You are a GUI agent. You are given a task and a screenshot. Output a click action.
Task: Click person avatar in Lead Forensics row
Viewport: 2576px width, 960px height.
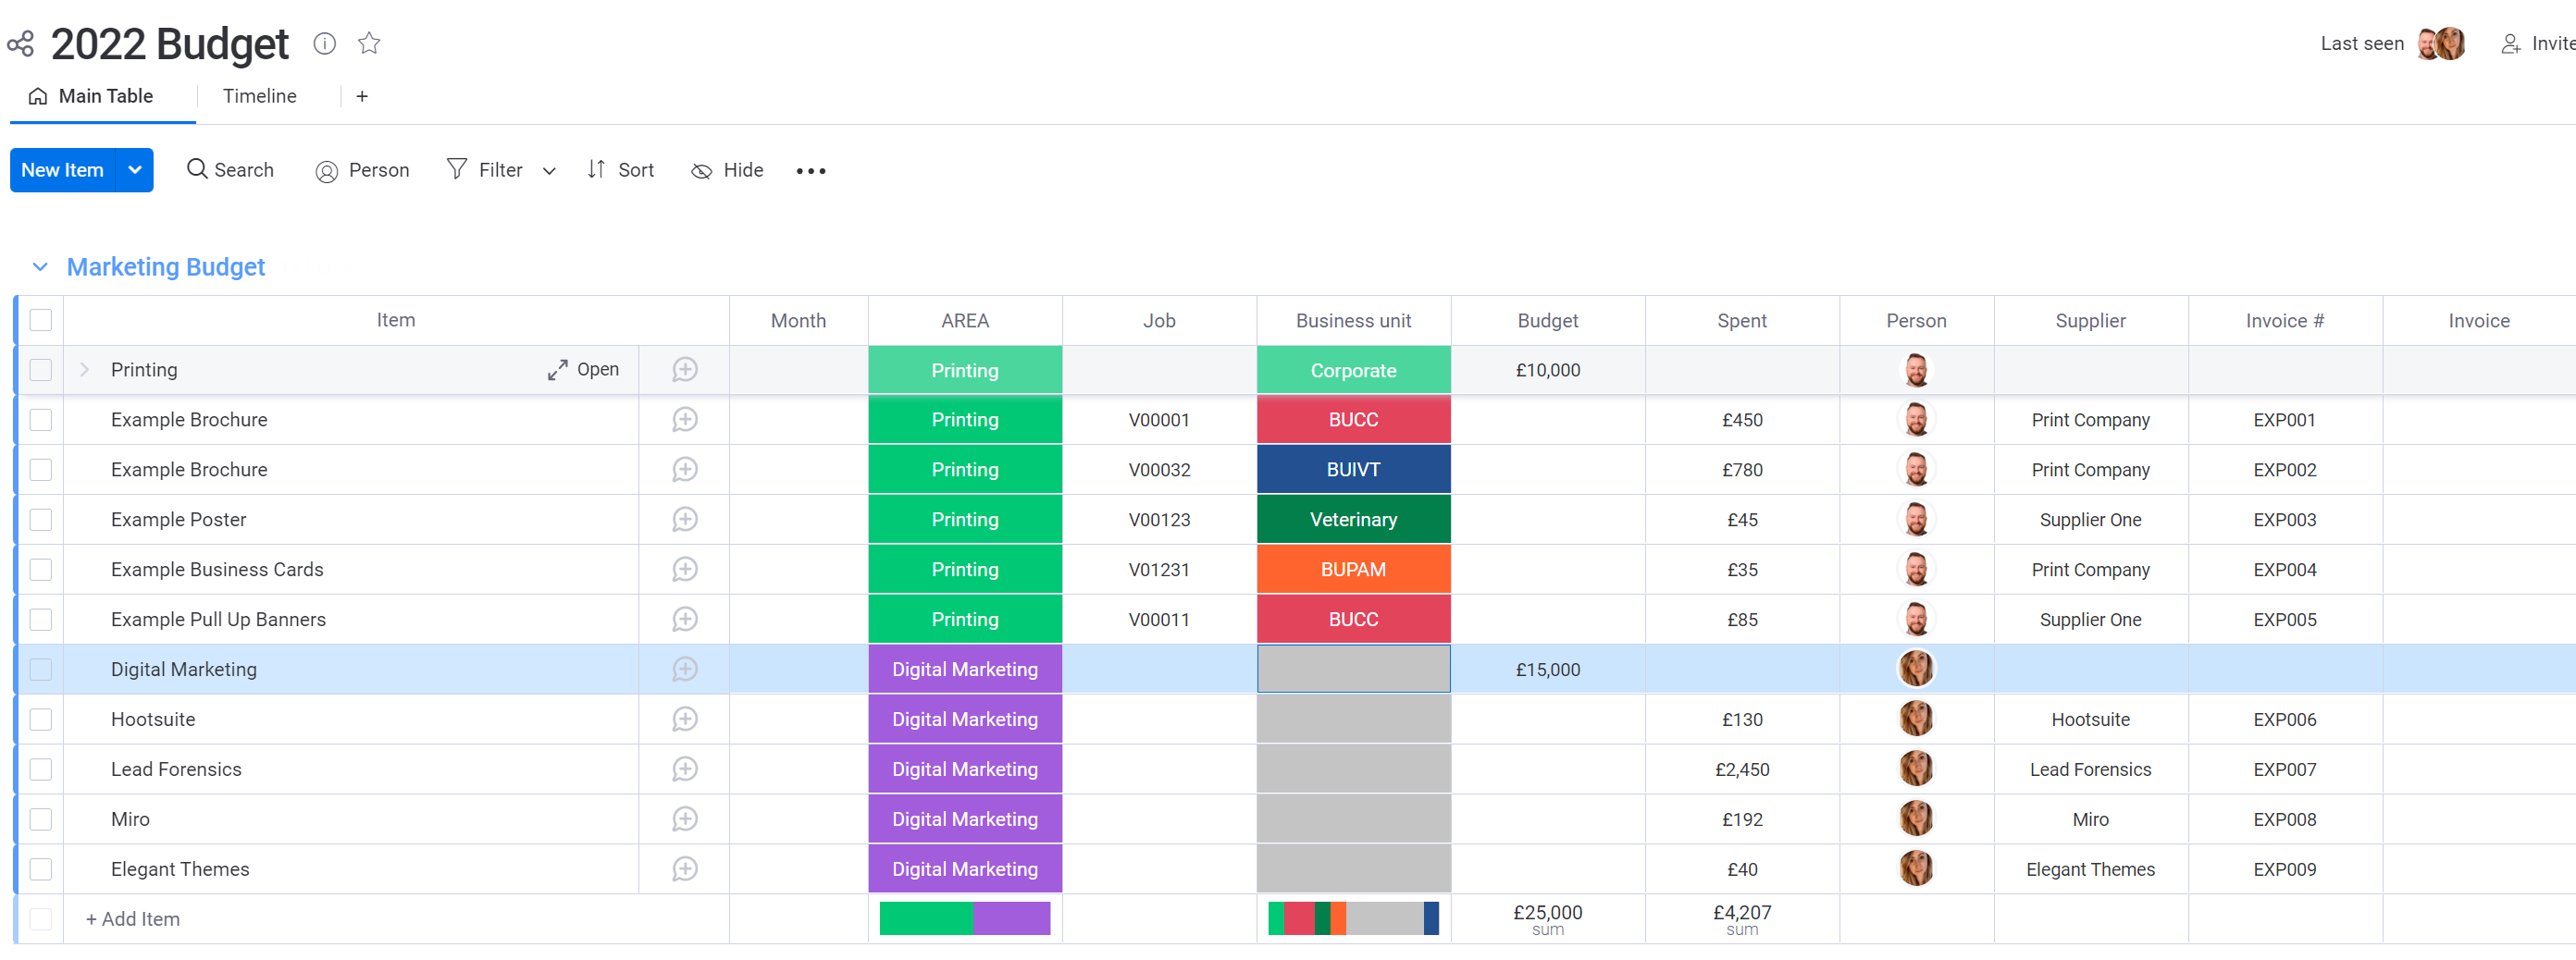point(1916,769)
